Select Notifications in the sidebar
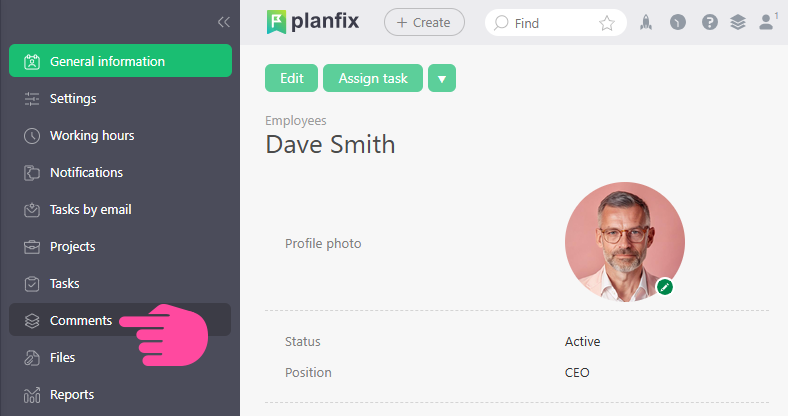 86,172
